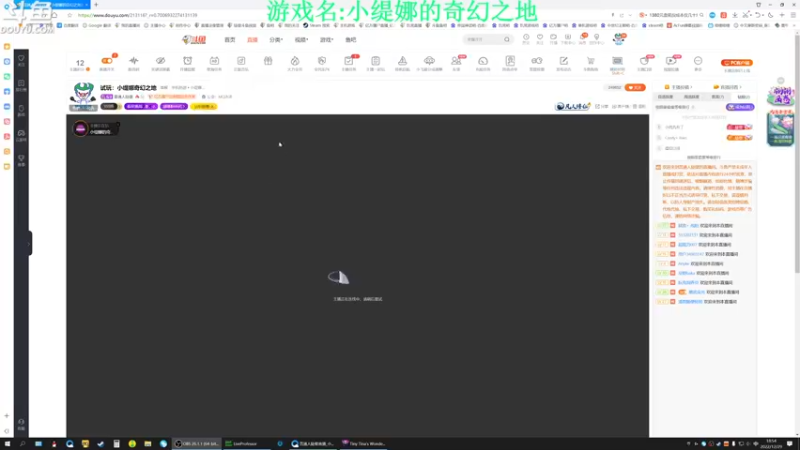This screenshot has height=450, width=800.
Task: Open the heart follow-list icon in top header
Action: click(x=540, y=37)
